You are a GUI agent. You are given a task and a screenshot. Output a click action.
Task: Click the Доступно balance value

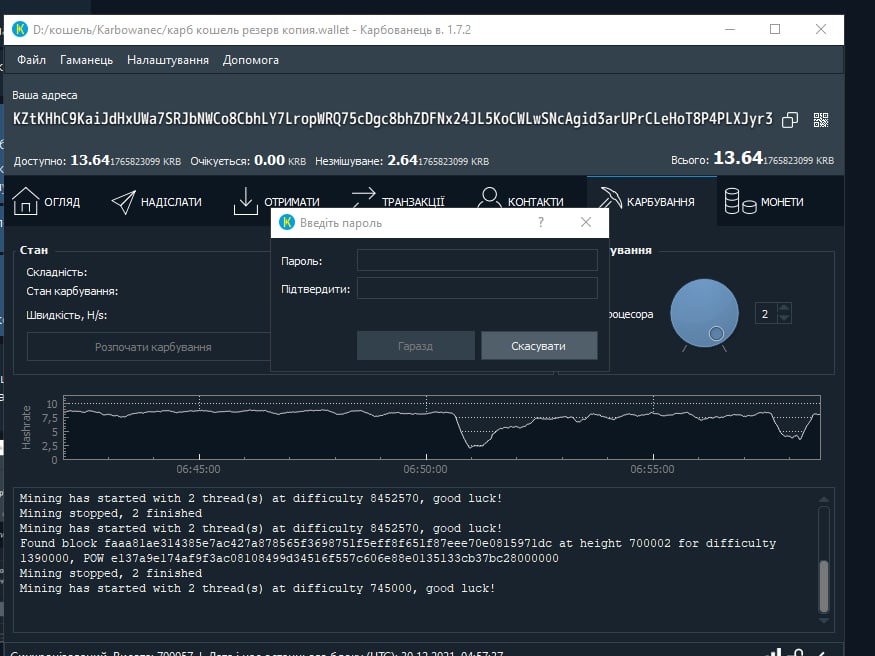126,161
